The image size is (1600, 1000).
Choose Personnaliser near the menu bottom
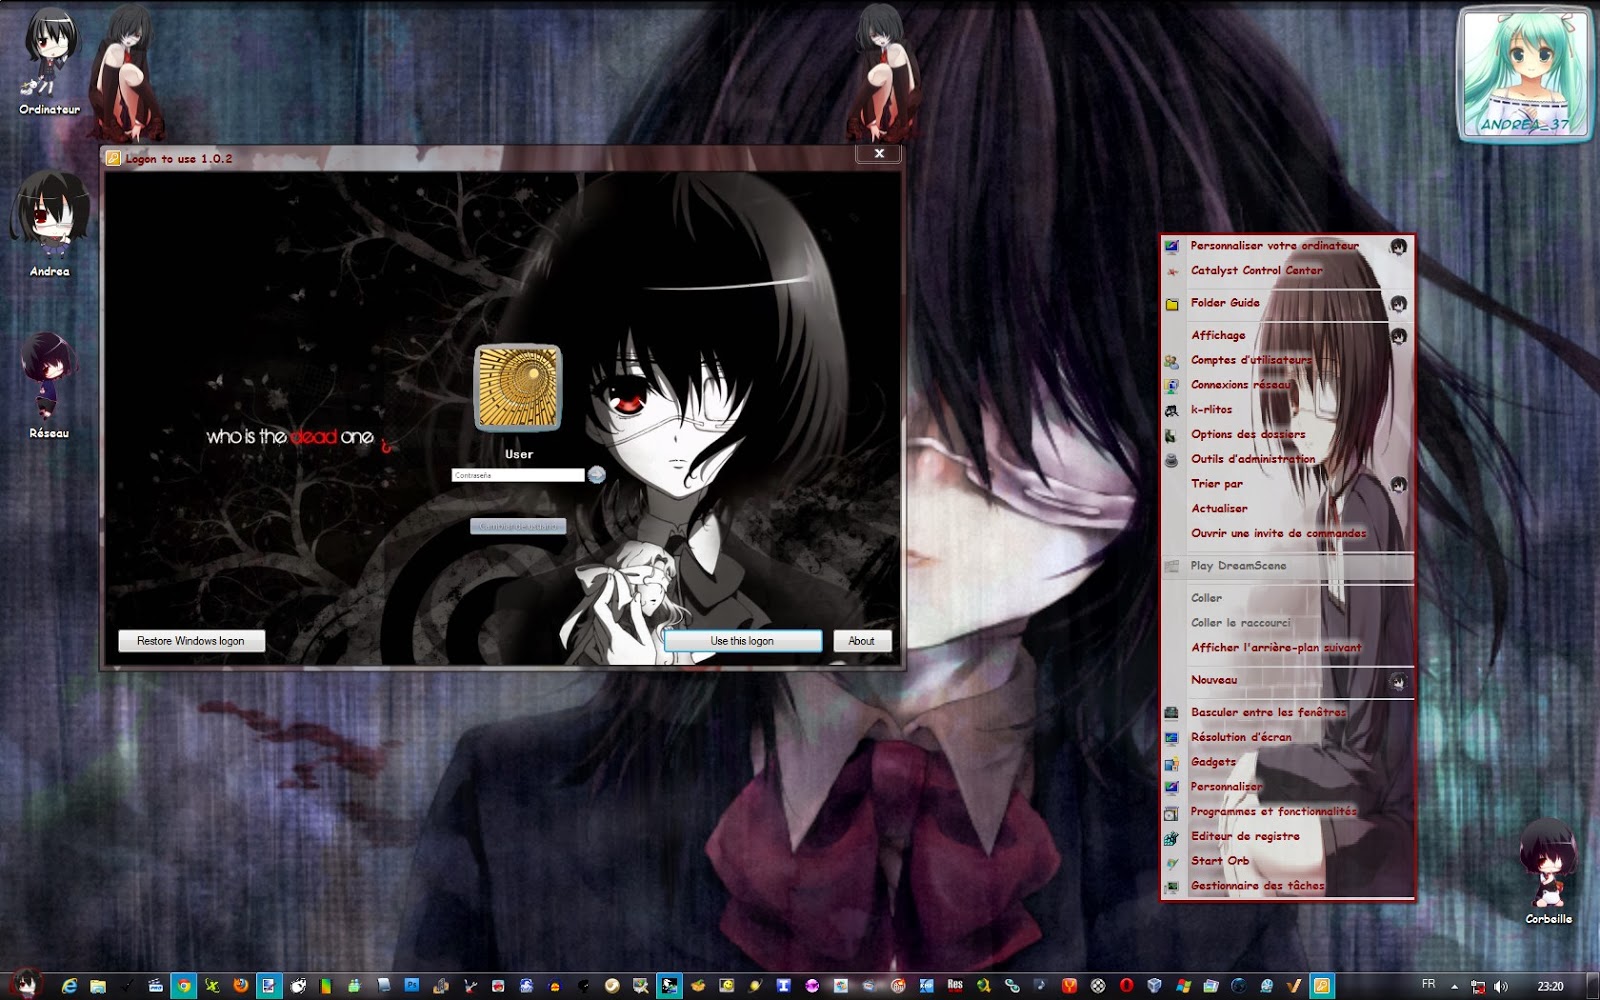click(1287, 787)
